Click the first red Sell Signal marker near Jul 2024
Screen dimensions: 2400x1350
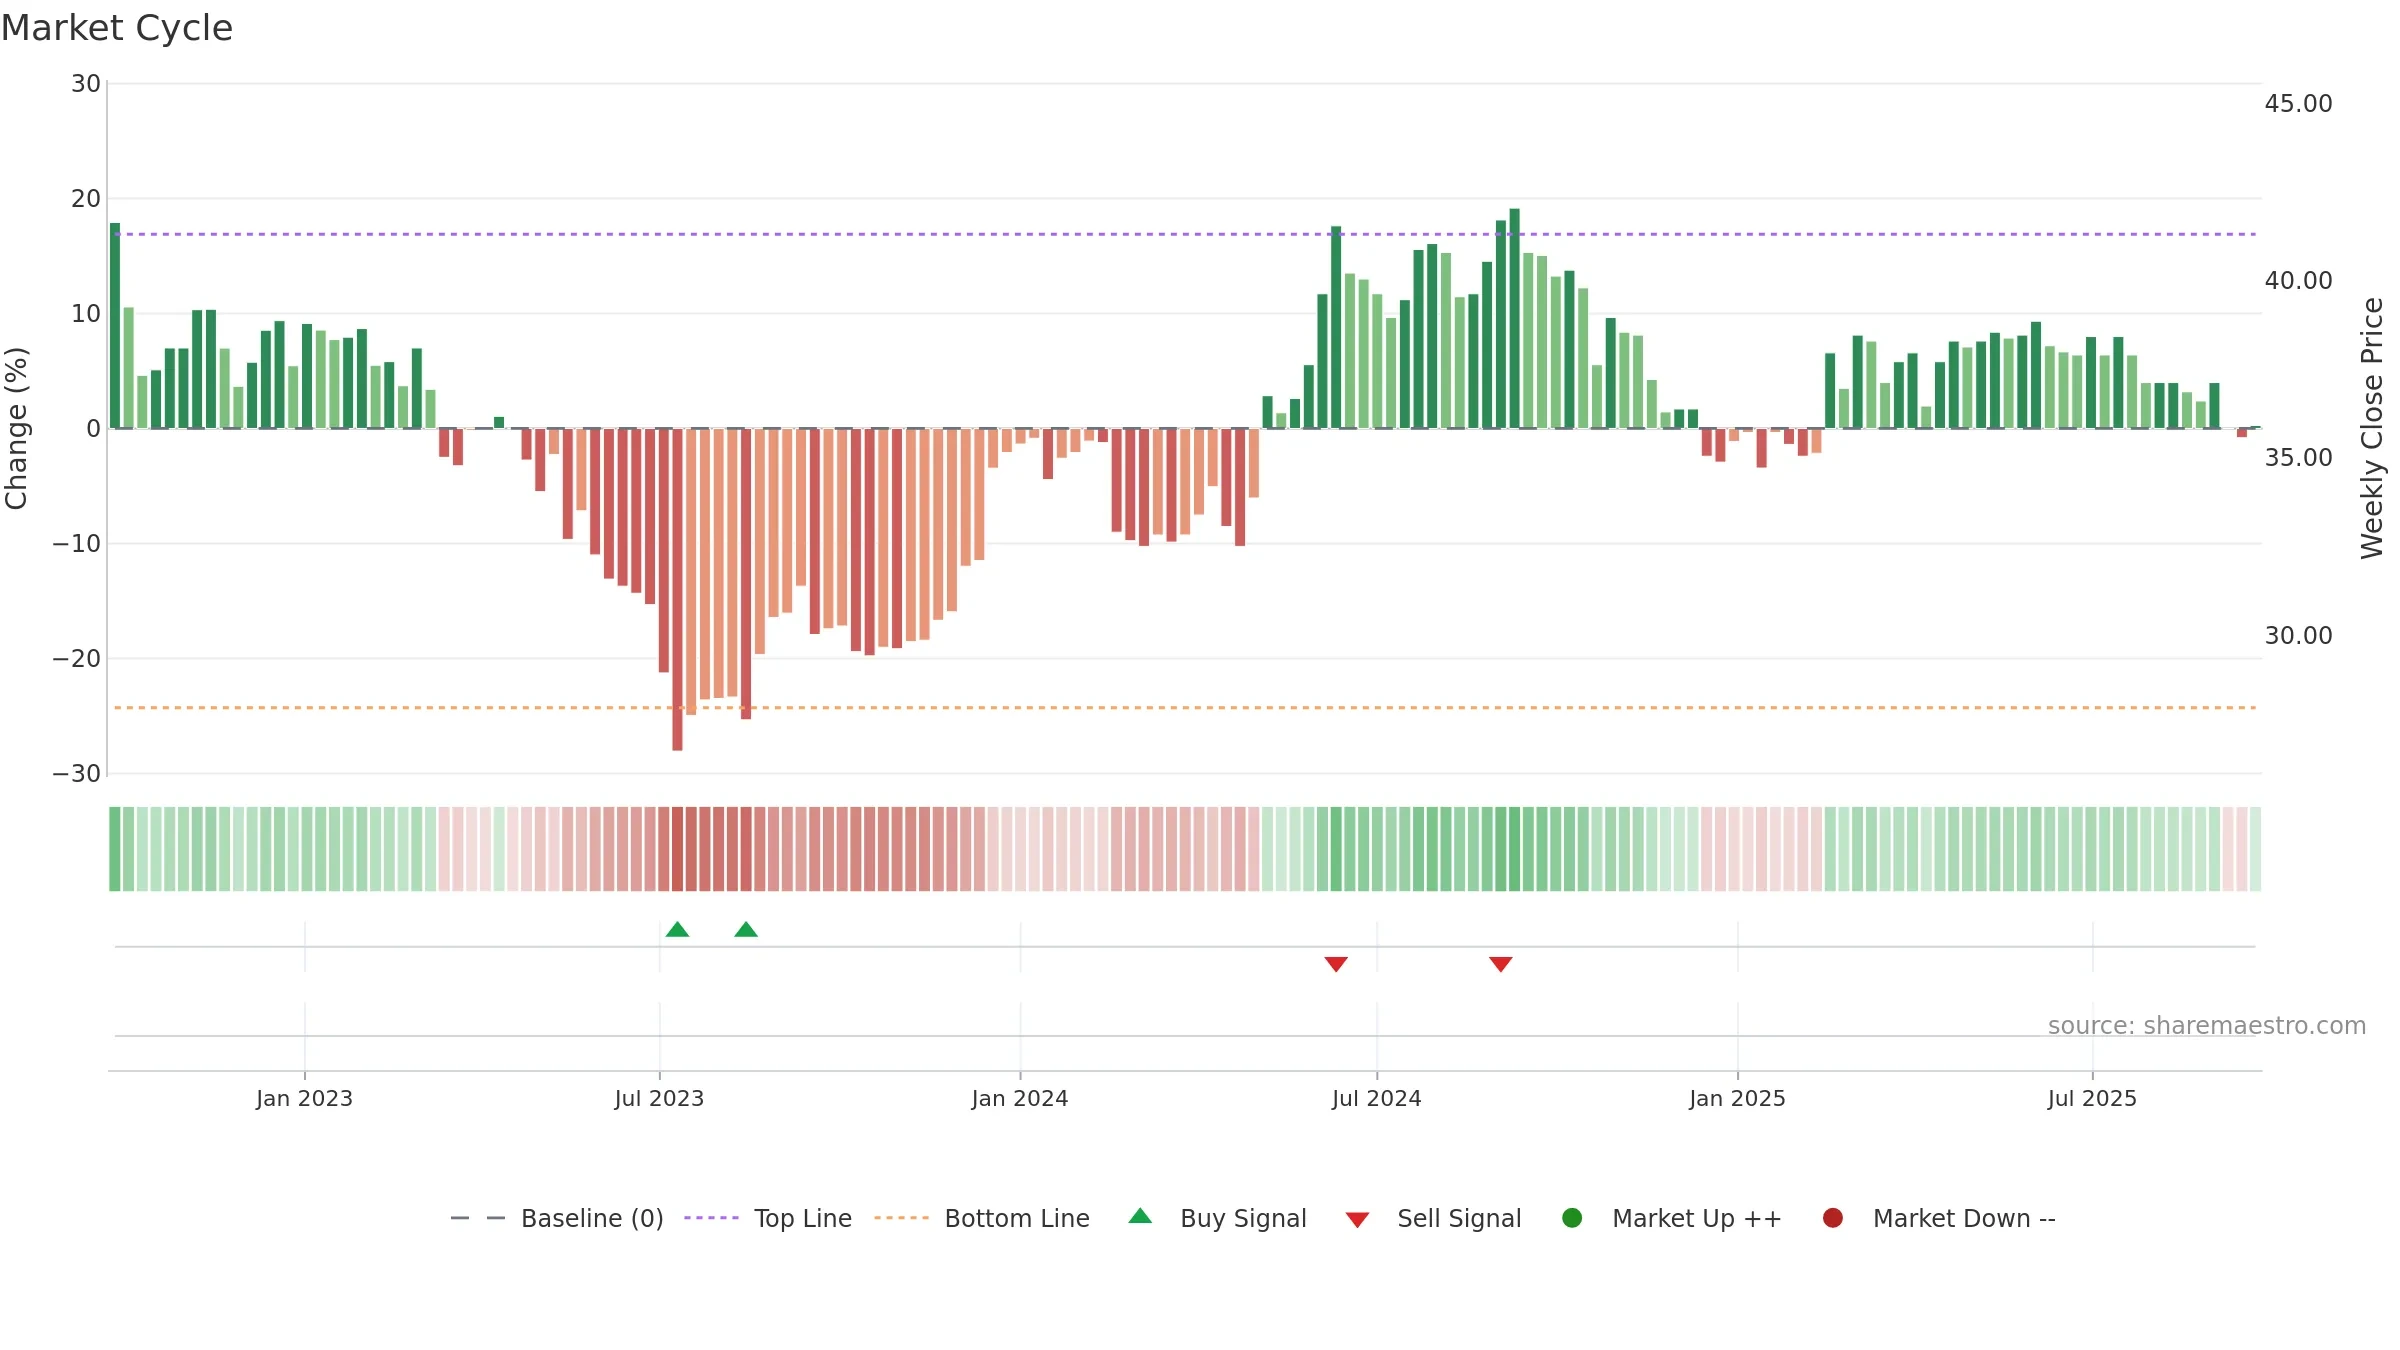(x=1336, y=964)
